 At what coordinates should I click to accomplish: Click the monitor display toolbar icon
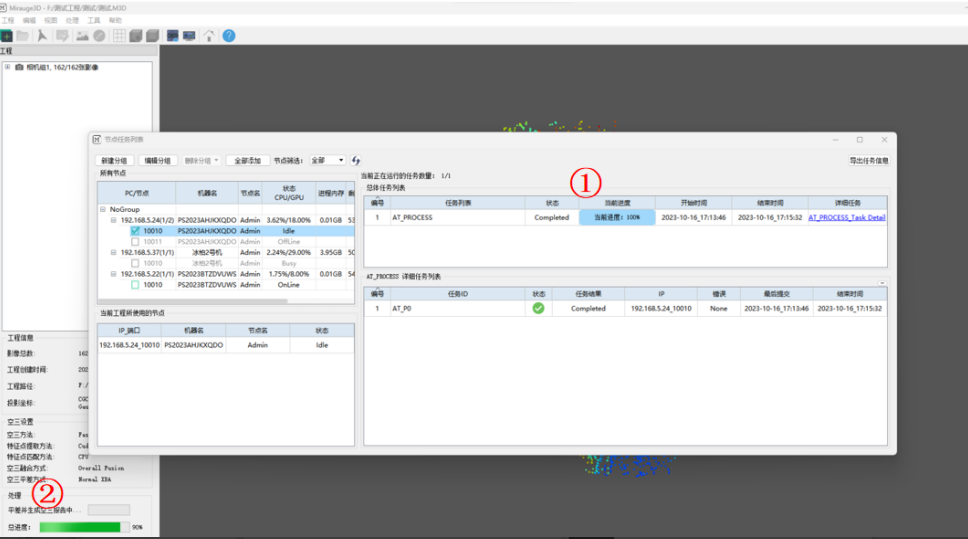(x=189, y=36)
